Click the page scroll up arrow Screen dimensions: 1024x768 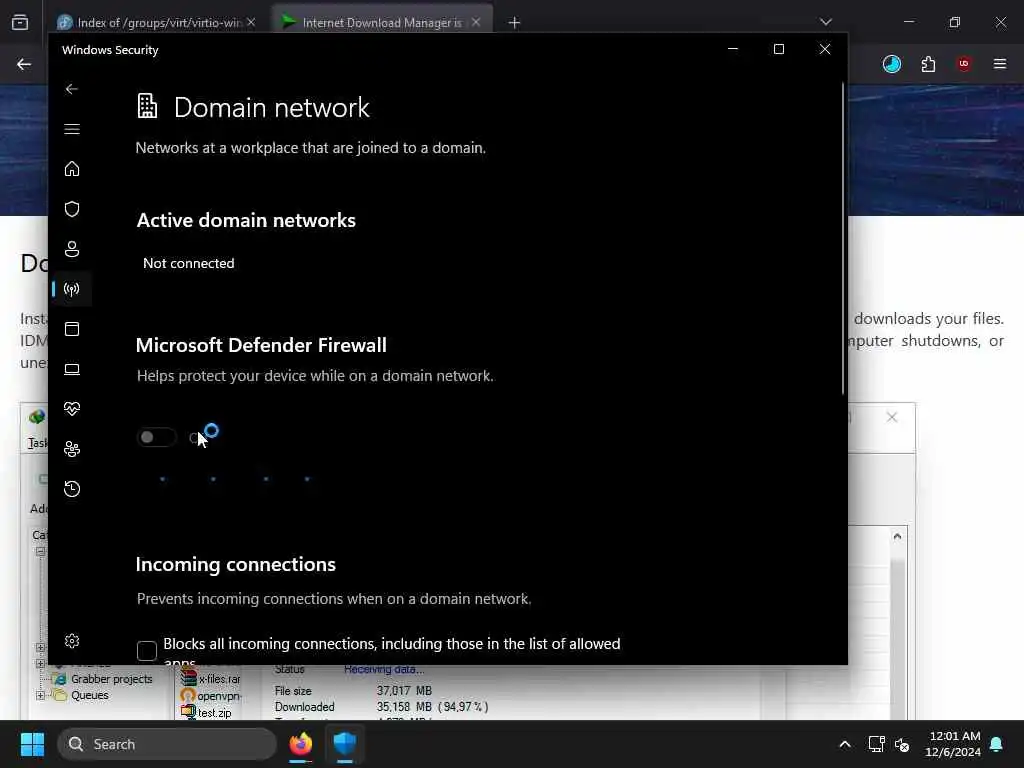pos(897,536)
